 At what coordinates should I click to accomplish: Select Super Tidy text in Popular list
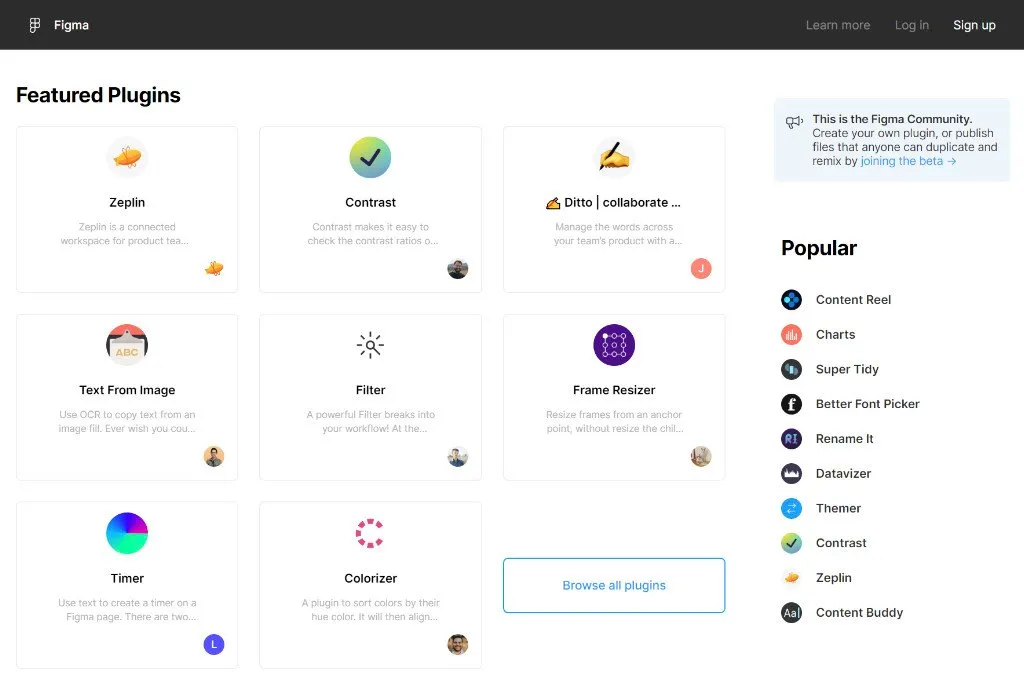[847, 369]
